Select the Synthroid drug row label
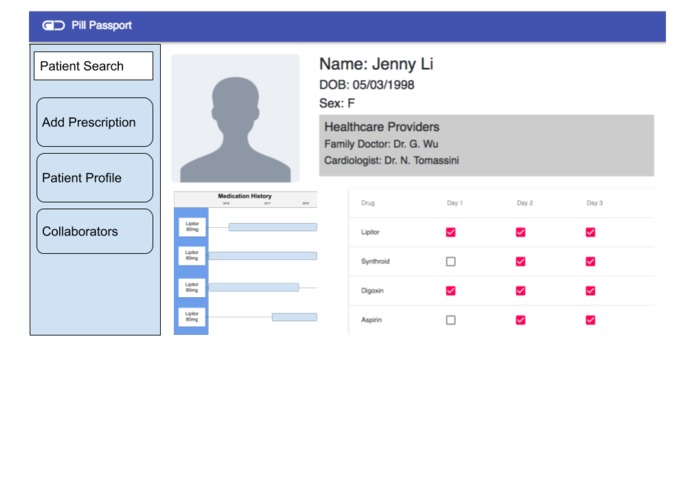Viewport: 695px width, 494px height. point(375,261)
